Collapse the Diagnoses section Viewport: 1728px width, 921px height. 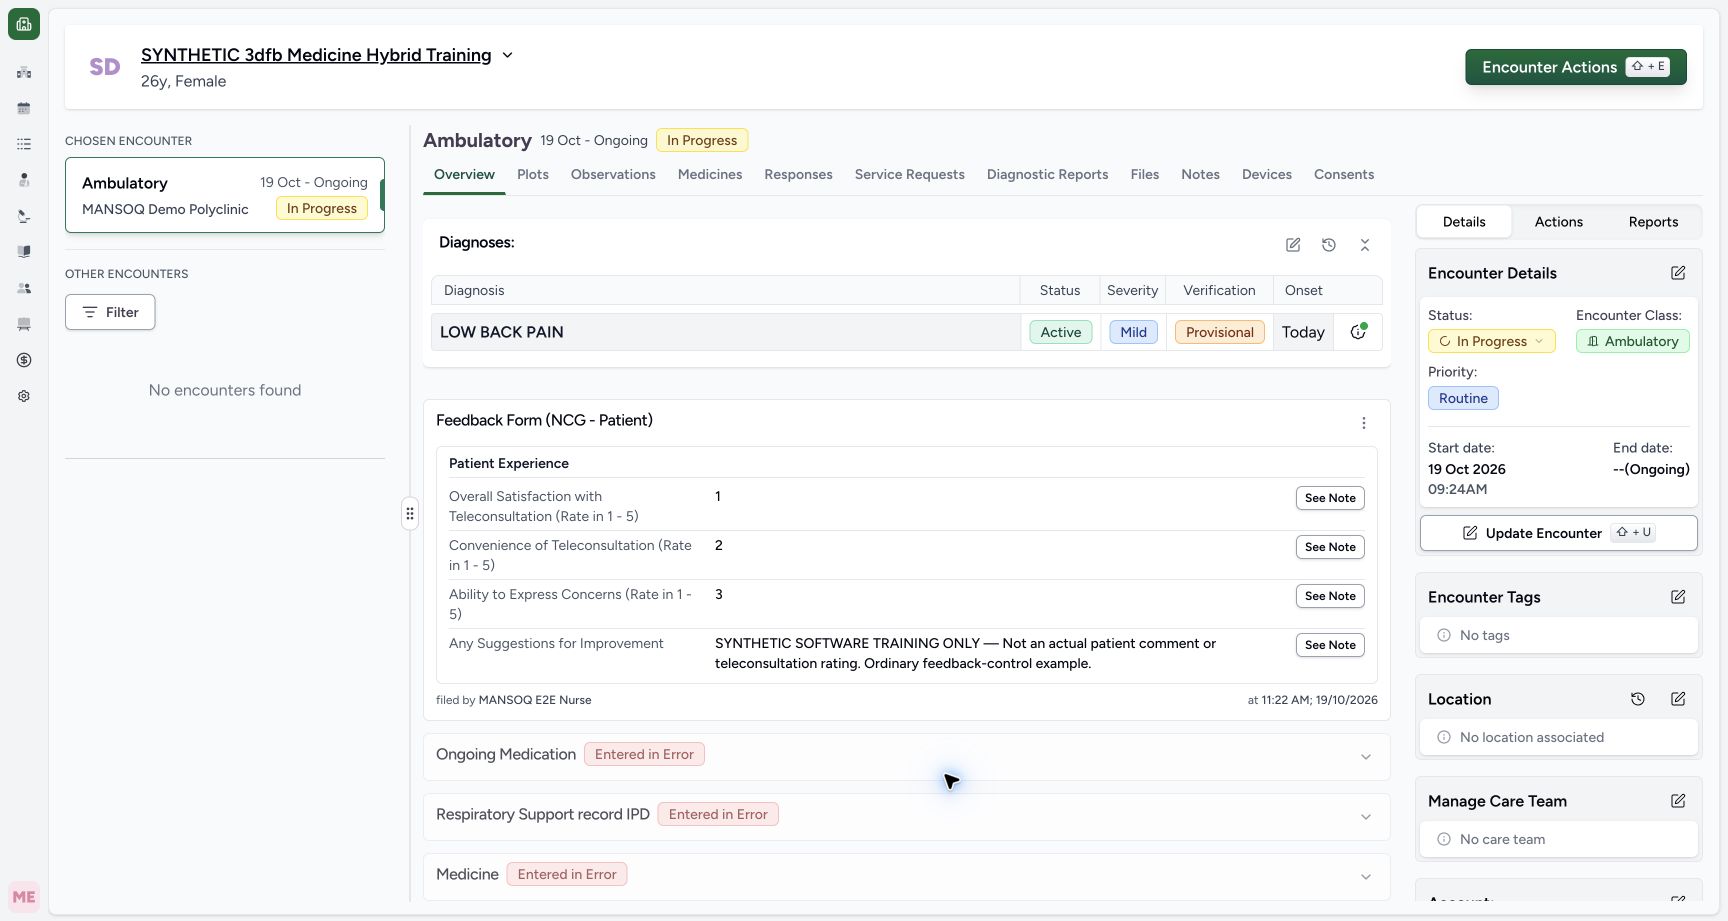(1365, 245)
